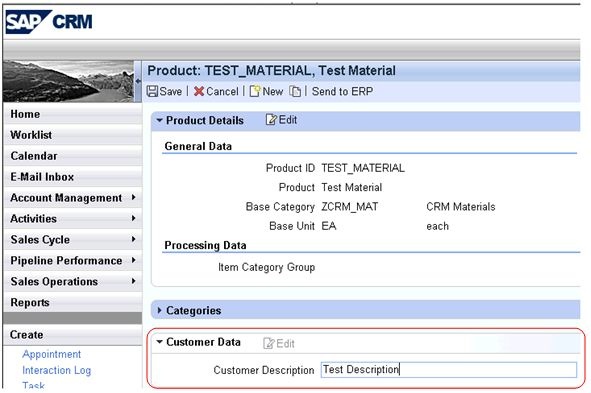Image resolution: width=591 pixels, height=393 pixels.
Task: Open Reports in navigation menu
Action: pyautogui.click(x=73, y=302)
